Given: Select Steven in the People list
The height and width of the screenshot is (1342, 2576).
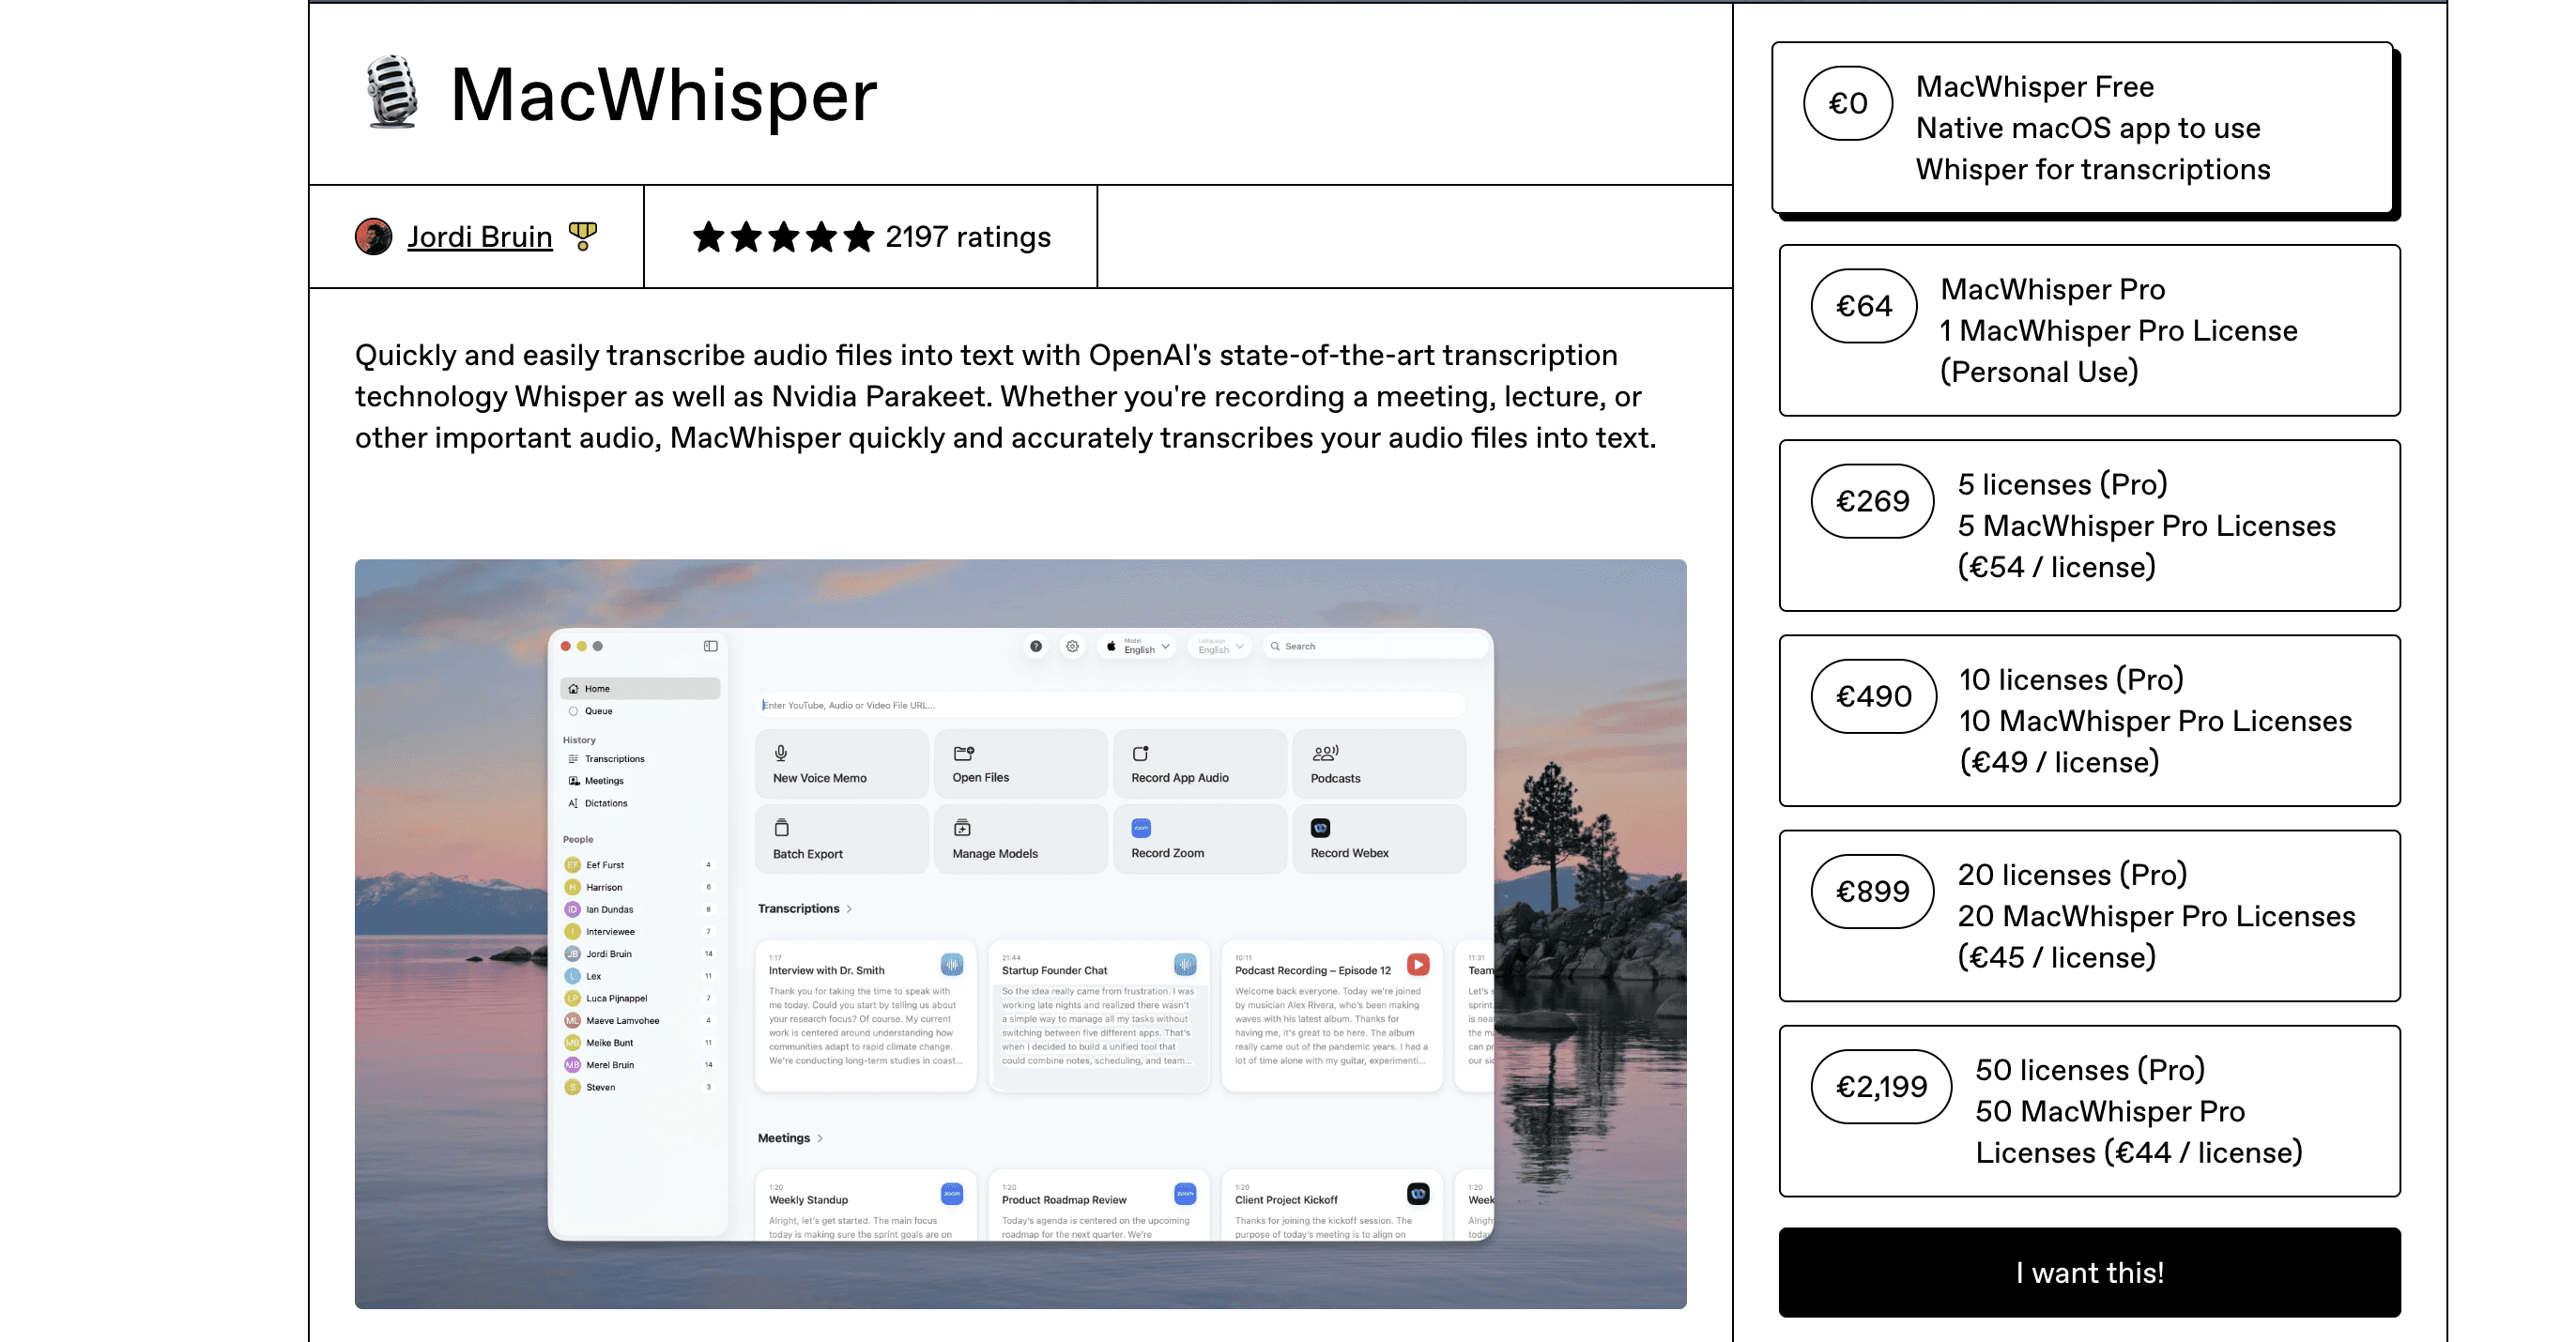Looking at the screenshot, I should point(640,1087).
